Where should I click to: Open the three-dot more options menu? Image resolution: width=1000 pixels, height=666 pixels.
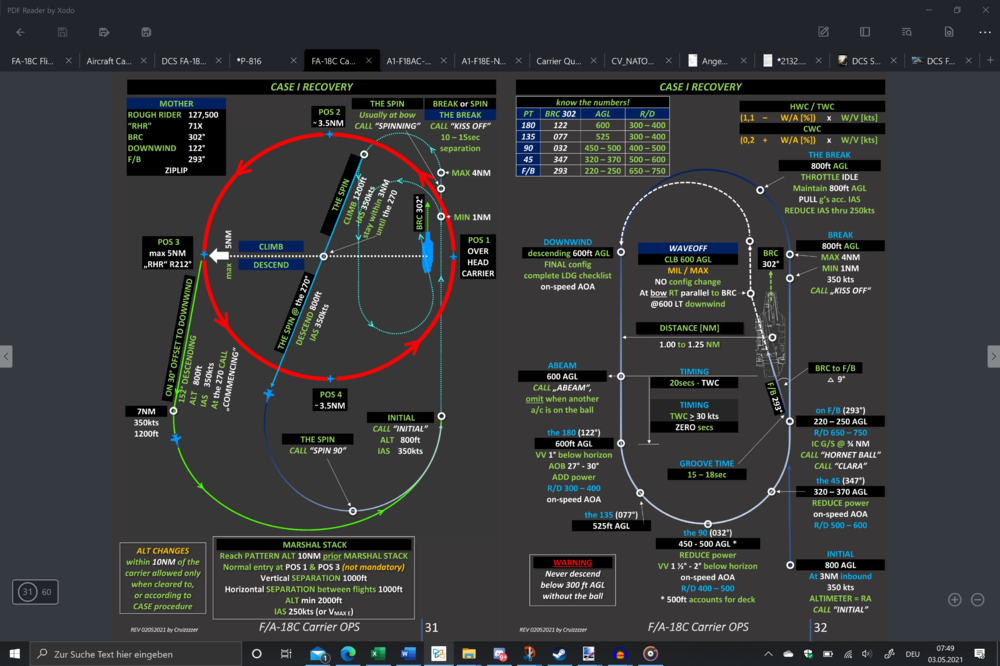(985, 32)
